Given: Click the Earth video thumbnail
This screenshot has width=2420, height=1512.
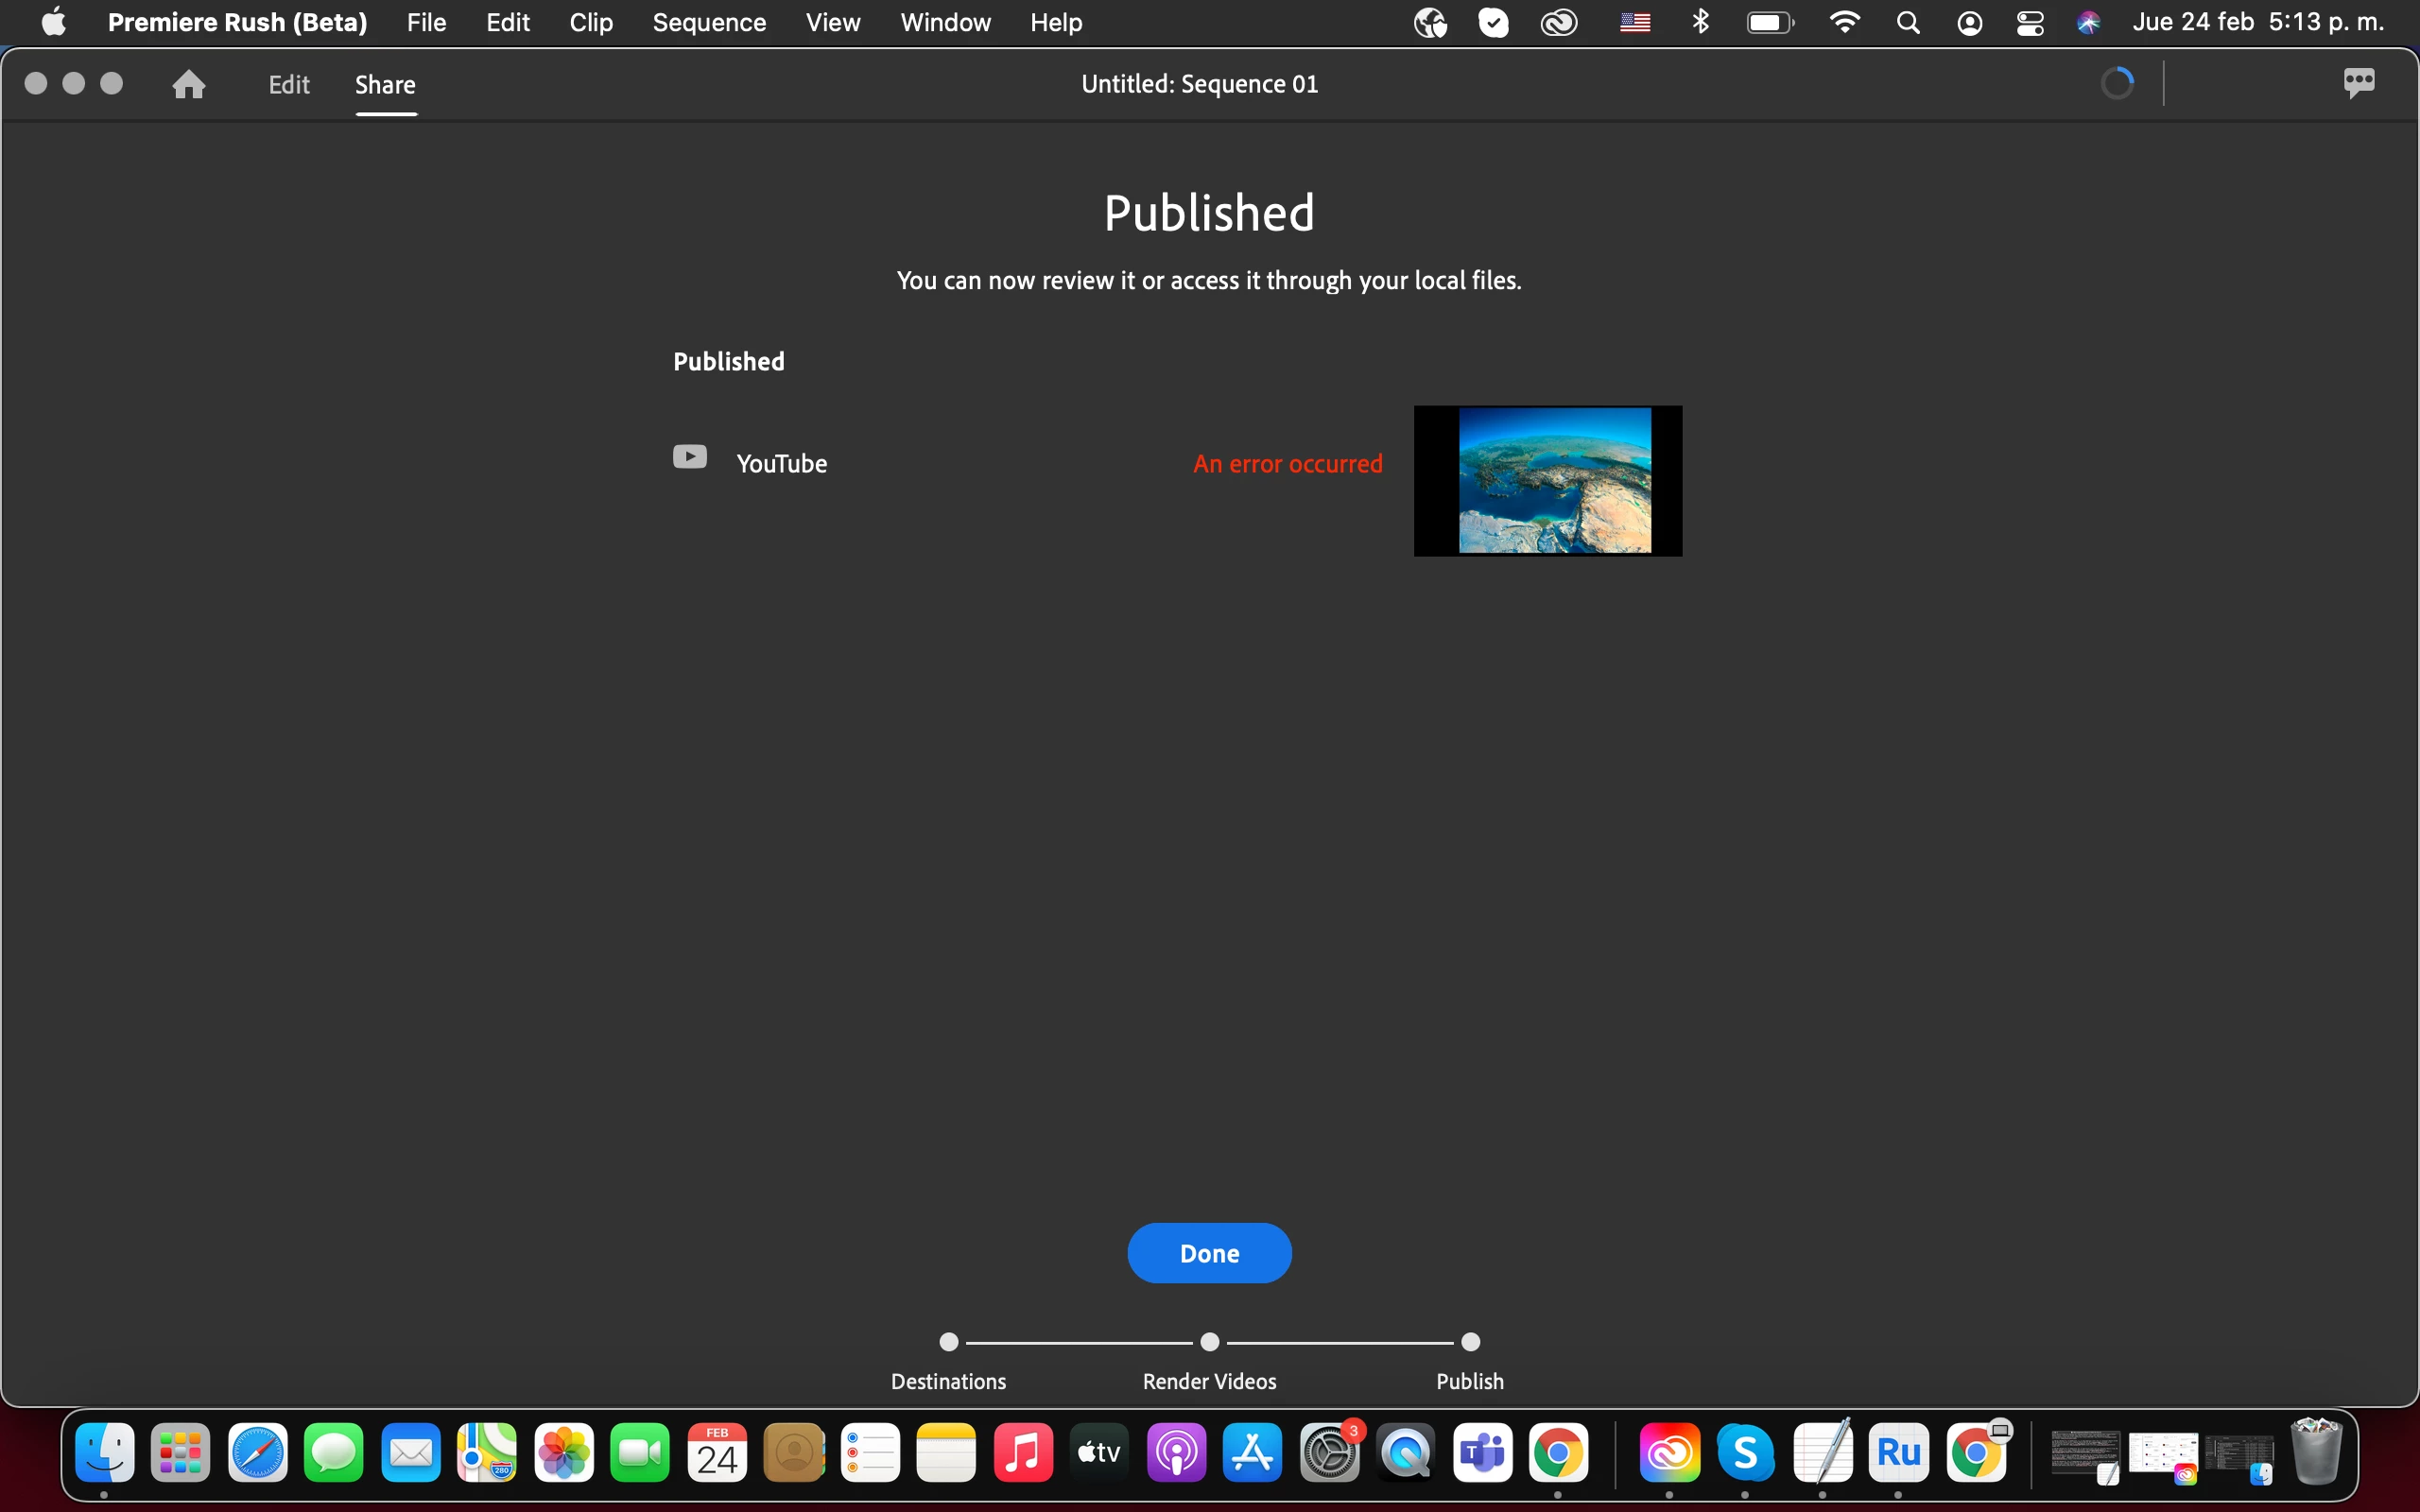Looking at the screenshot, I should click(1547, 481).
